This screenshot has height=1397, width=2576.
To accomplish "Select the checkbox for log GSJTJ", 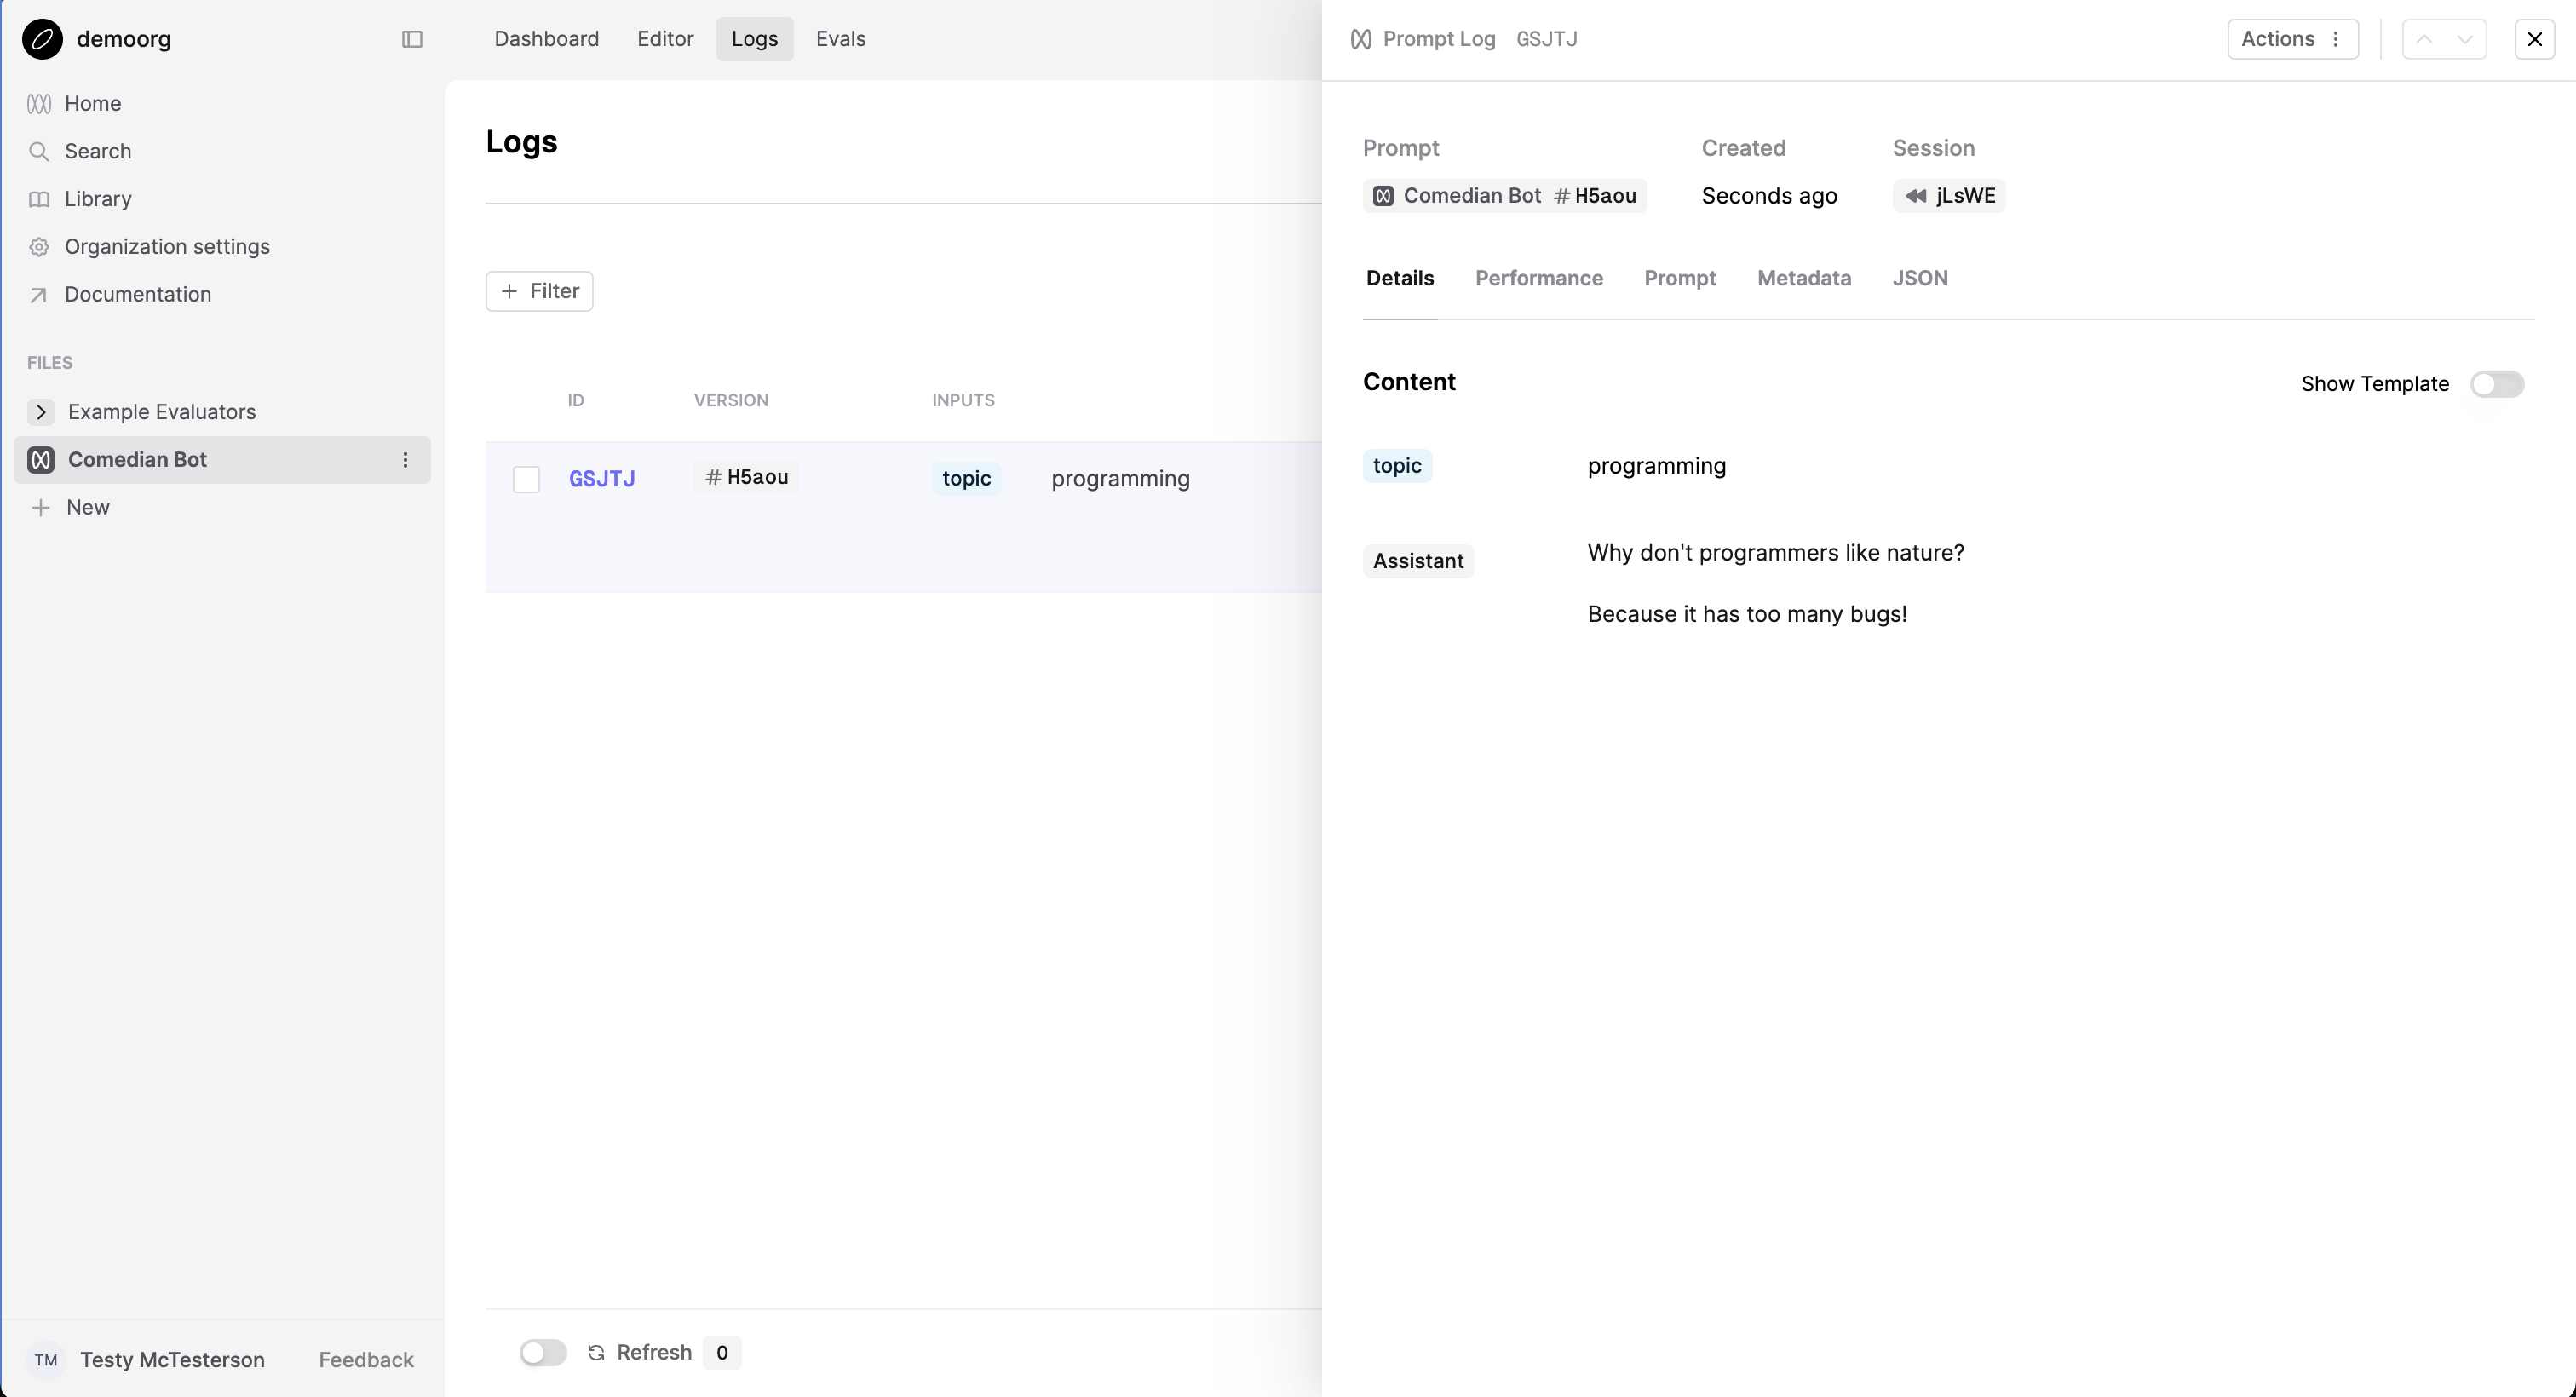I will coord(527,479).
